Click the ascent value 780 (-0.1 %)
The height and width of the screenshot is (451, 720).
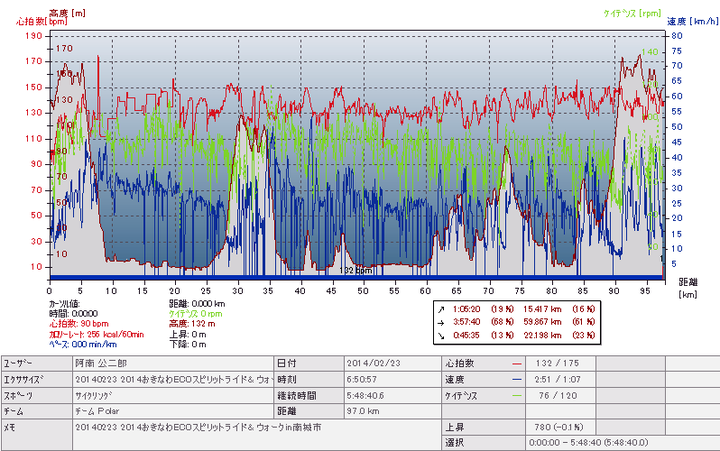tap(558, 427)
